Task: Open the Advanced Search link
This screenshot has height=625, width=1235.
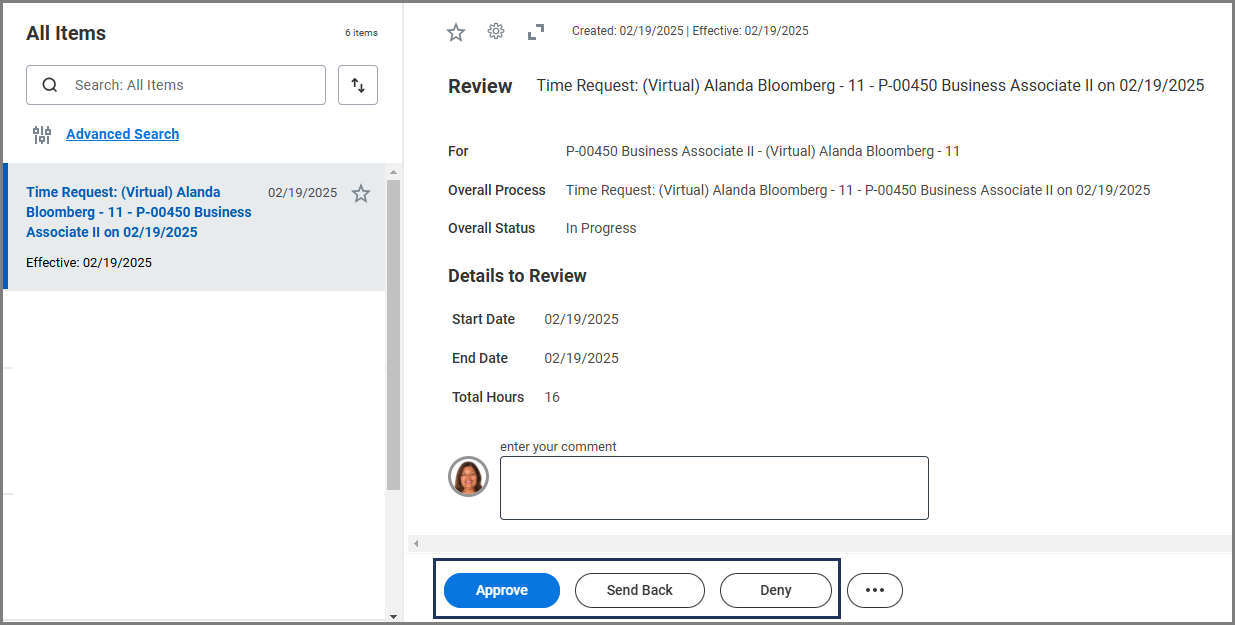Action: pyautogui.click(x=122, y=134)
